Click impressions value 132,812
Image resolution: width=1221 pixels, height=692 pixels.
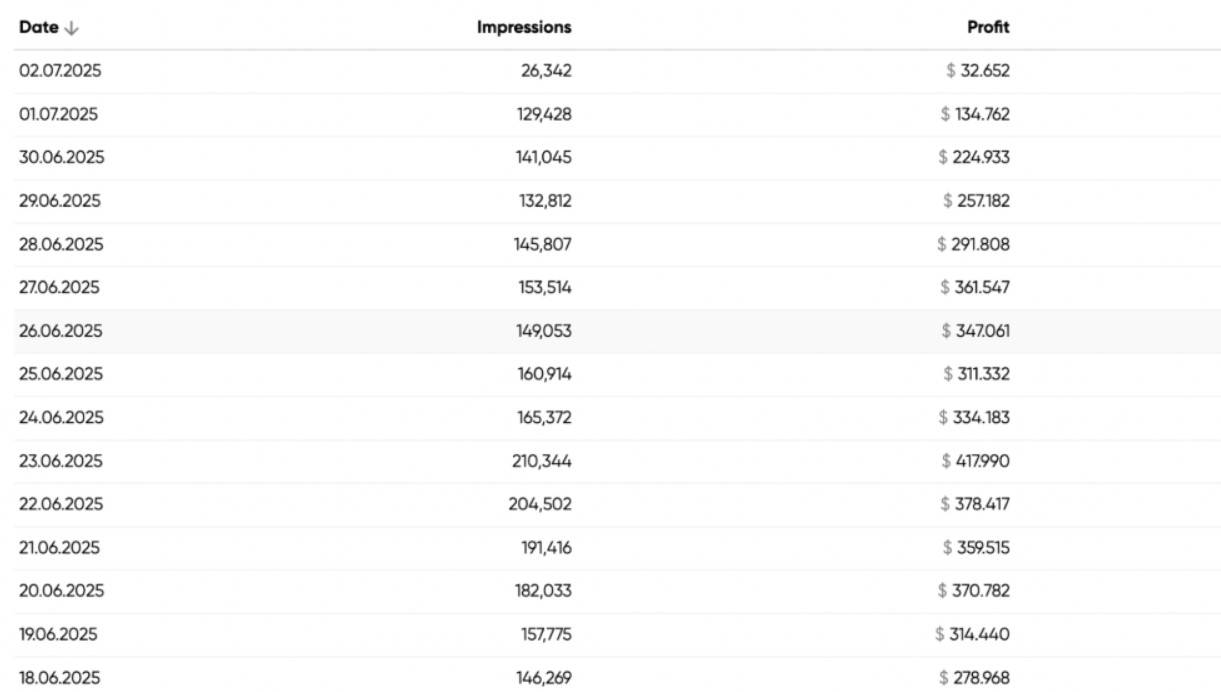544,201
